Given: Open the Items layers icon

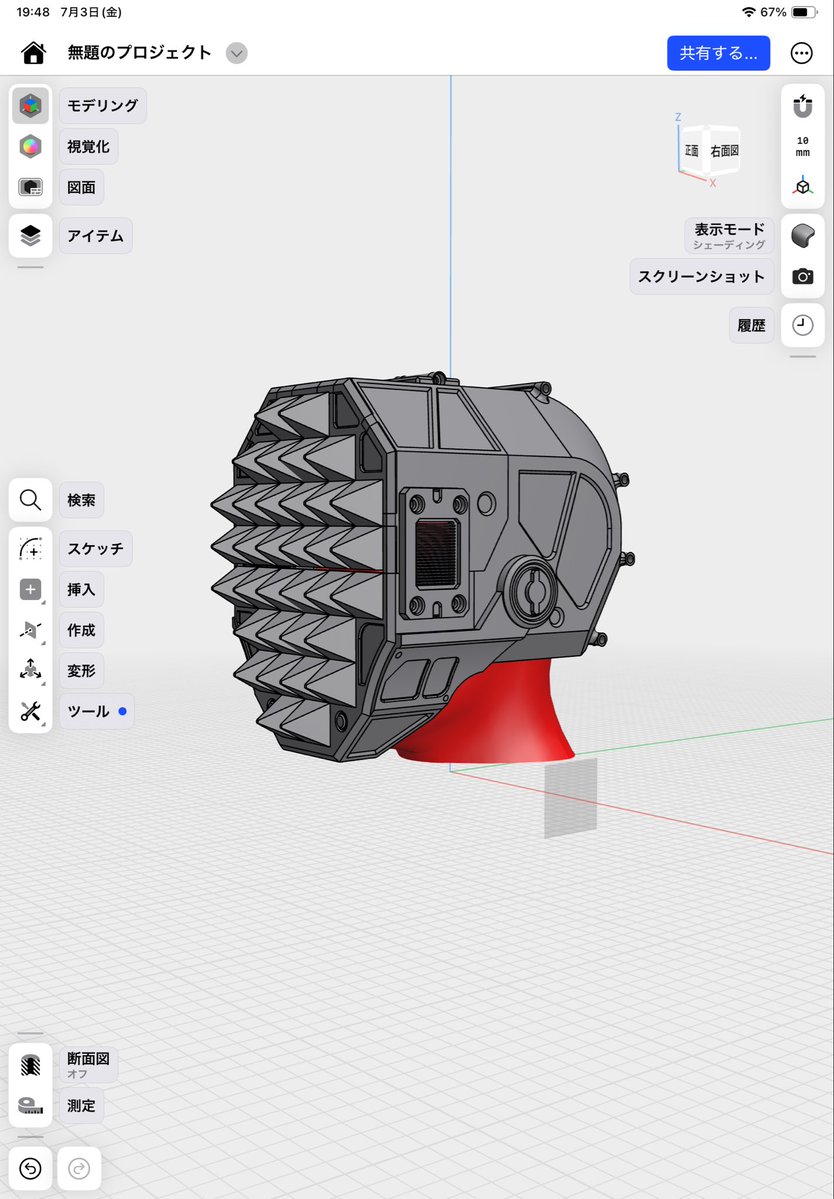Looking at the screenshot, I should (x=31, y=236).
